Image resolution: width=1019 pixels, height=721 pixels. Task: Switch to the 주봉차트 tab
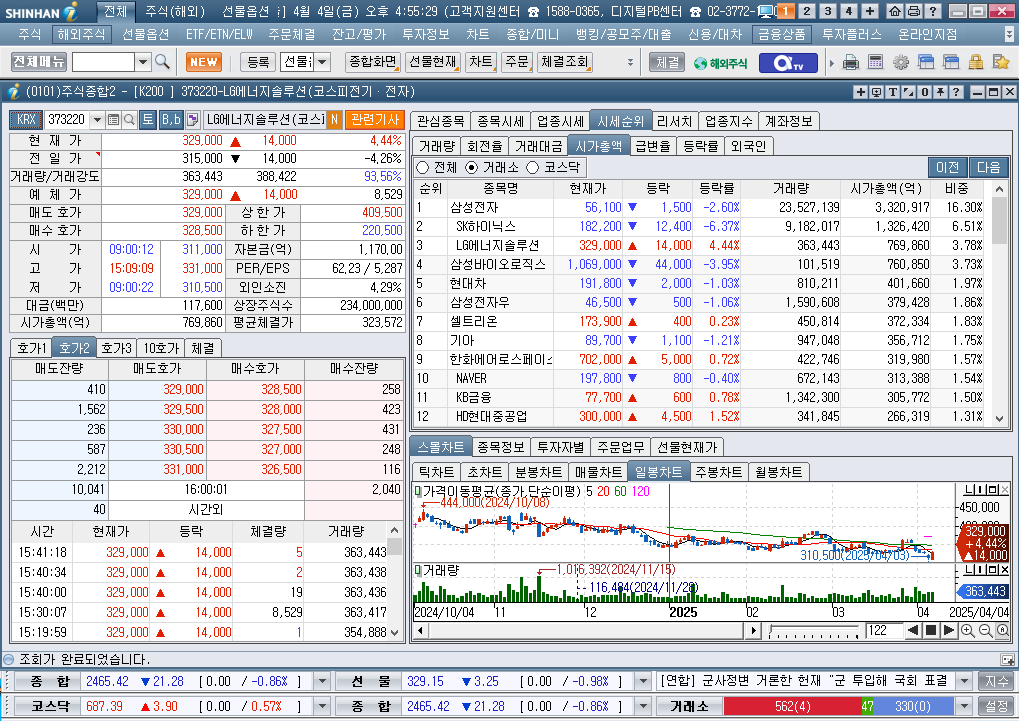718,472
